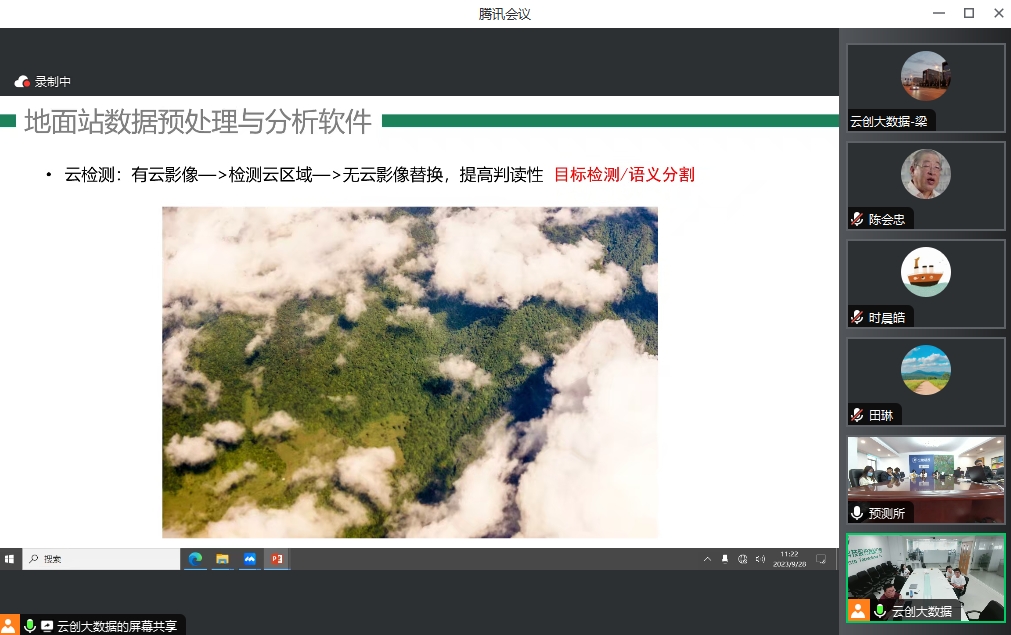Screen dimensions: 1011x635
Task: Open PowerPoint icon in shared taskbar
Action: (x=276, y=559)
